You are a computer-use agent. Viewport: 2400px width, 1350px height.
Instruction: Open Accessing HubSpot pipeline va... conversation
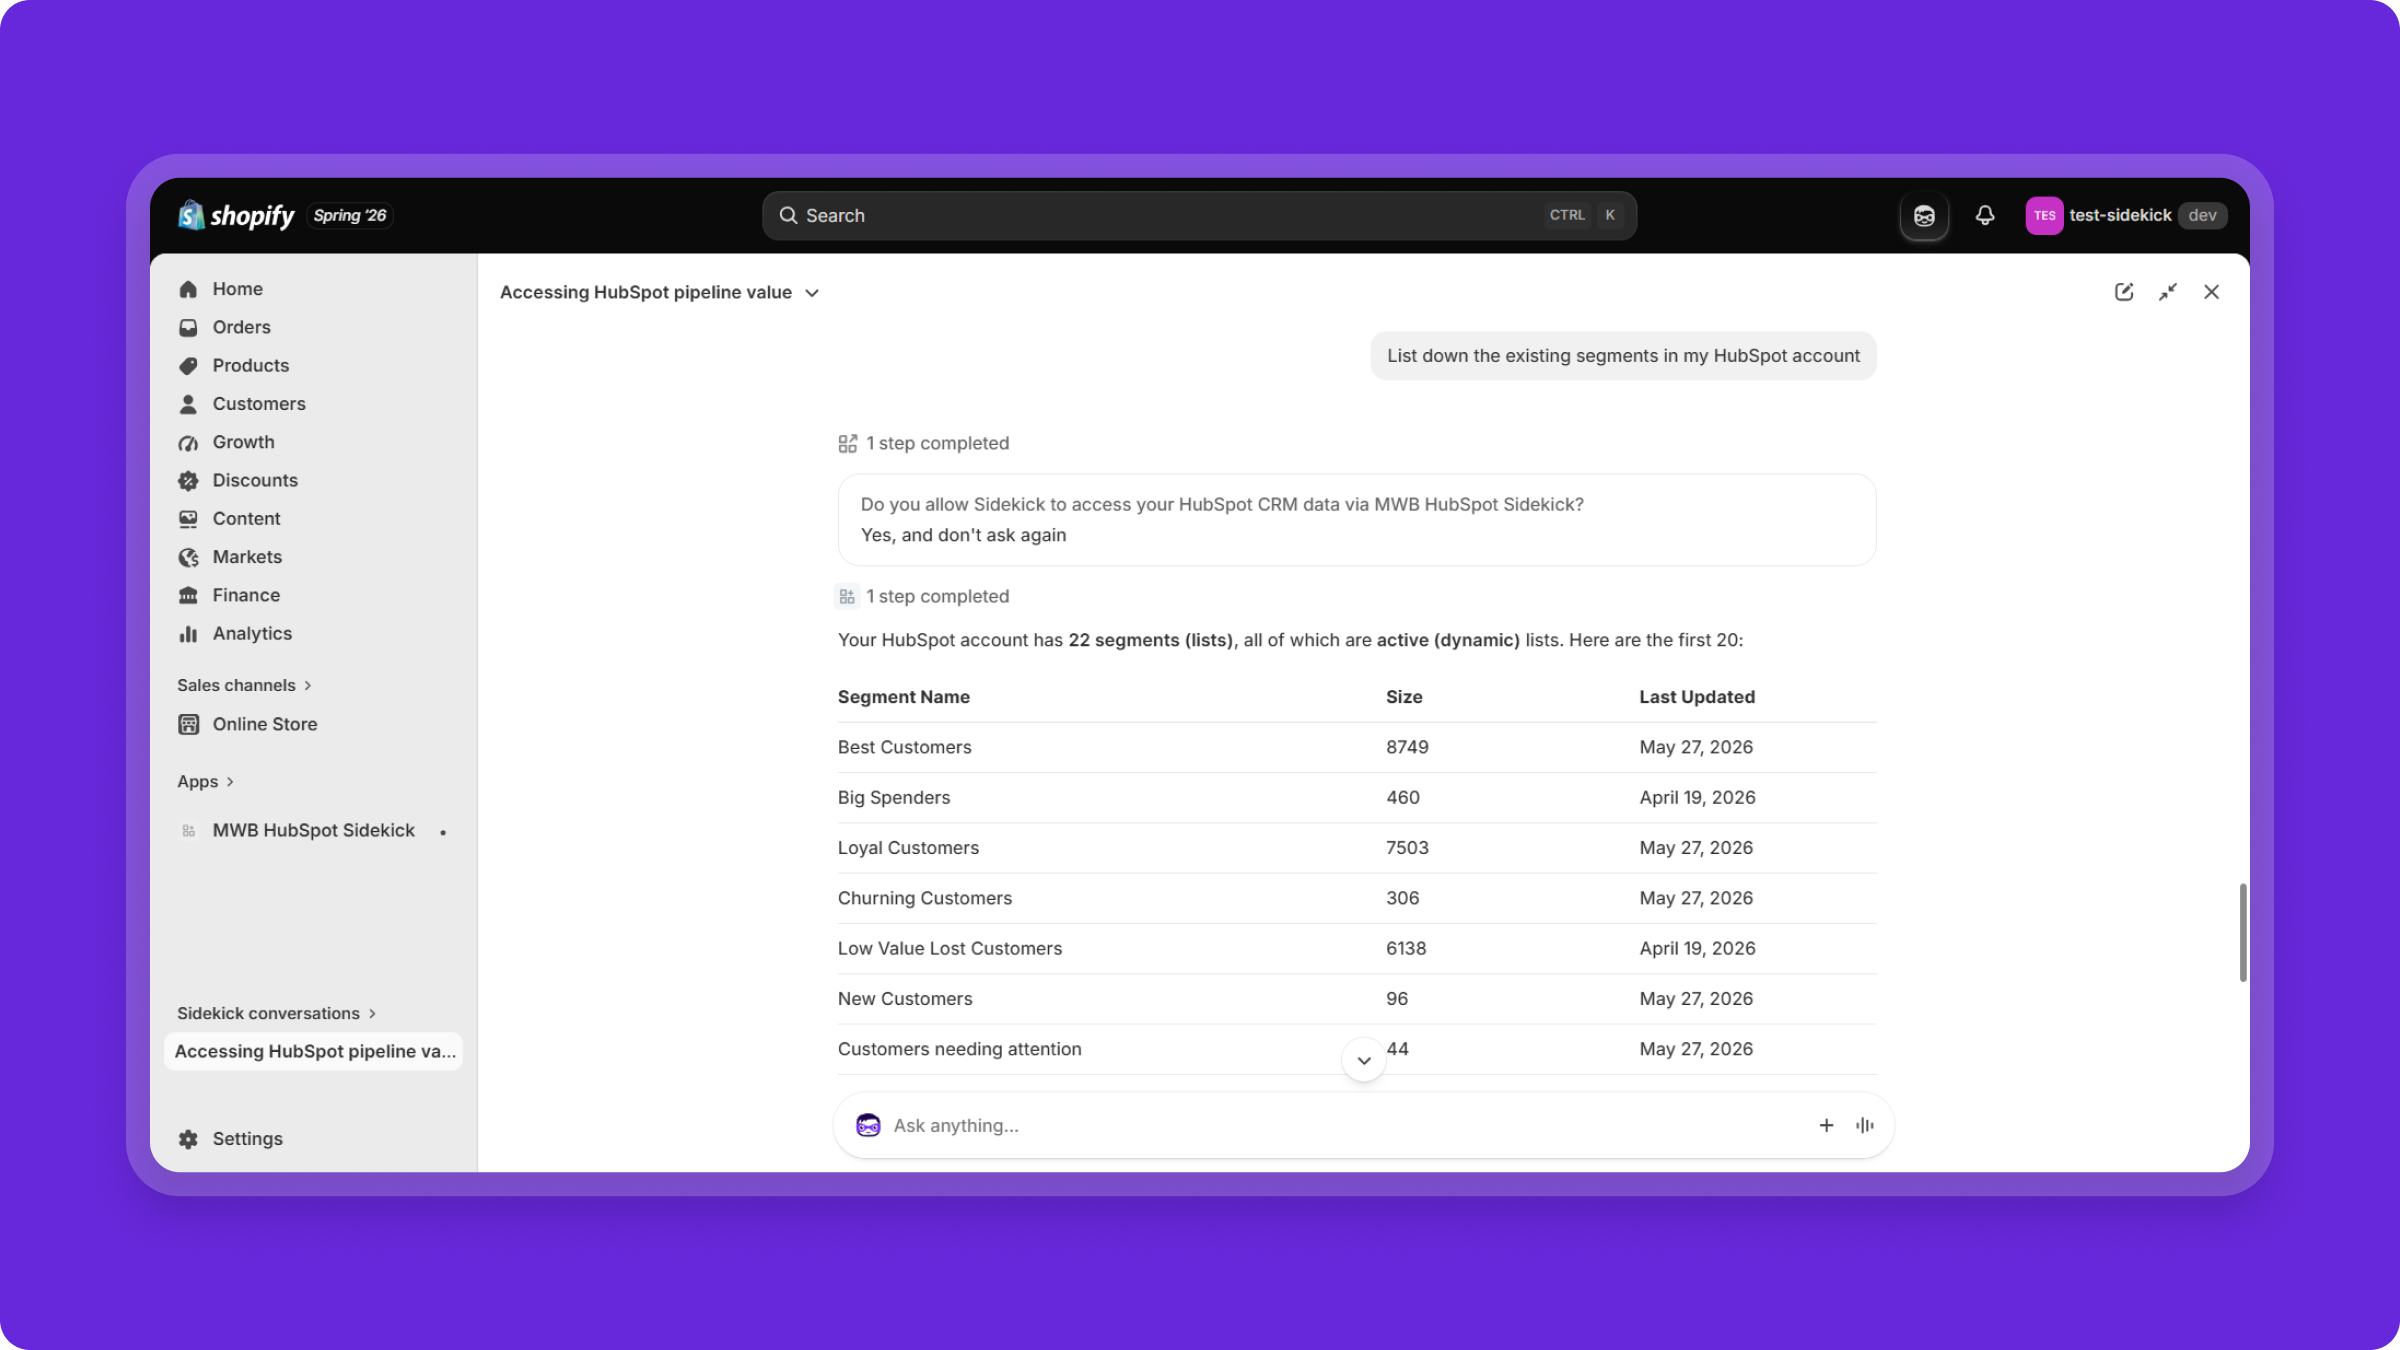313,1051
